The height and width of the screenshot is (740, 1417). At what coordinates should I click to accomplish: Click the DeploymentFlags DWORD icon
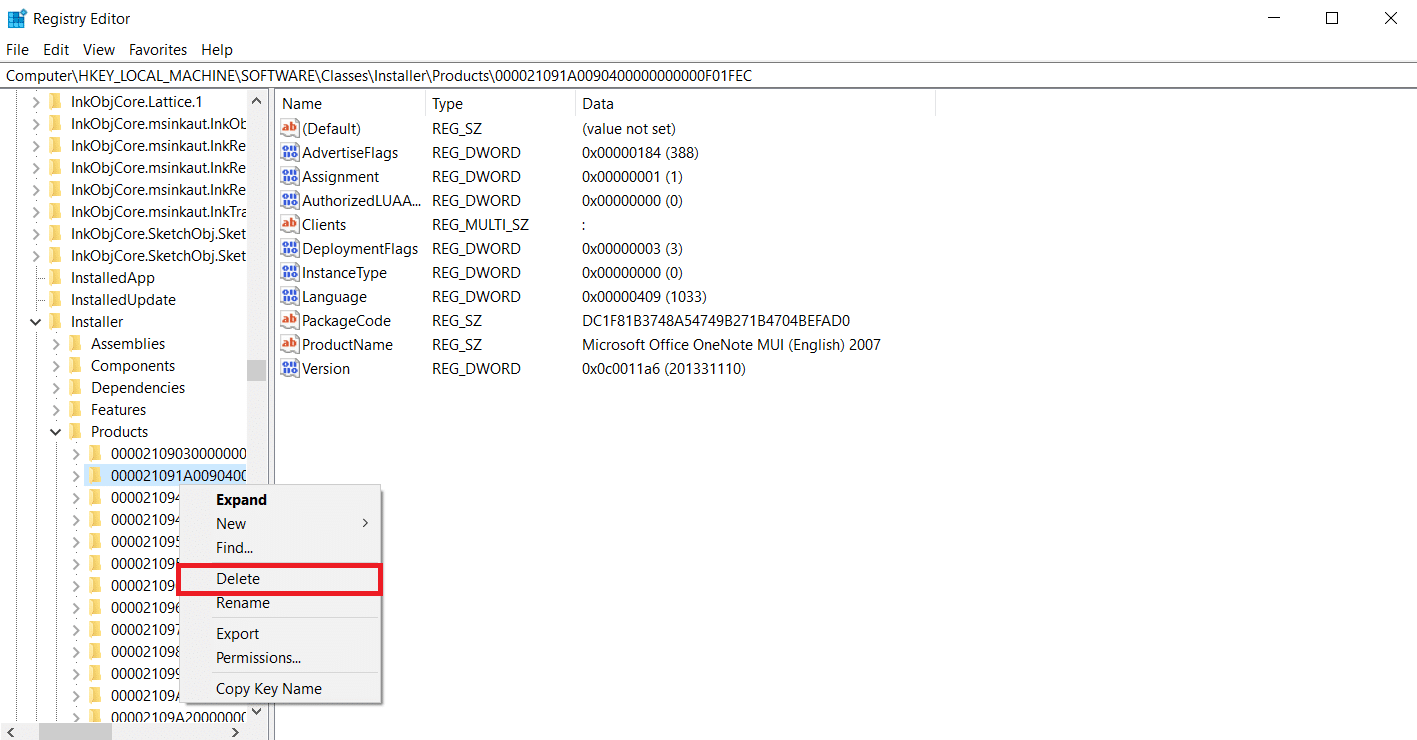coord(290,248)
